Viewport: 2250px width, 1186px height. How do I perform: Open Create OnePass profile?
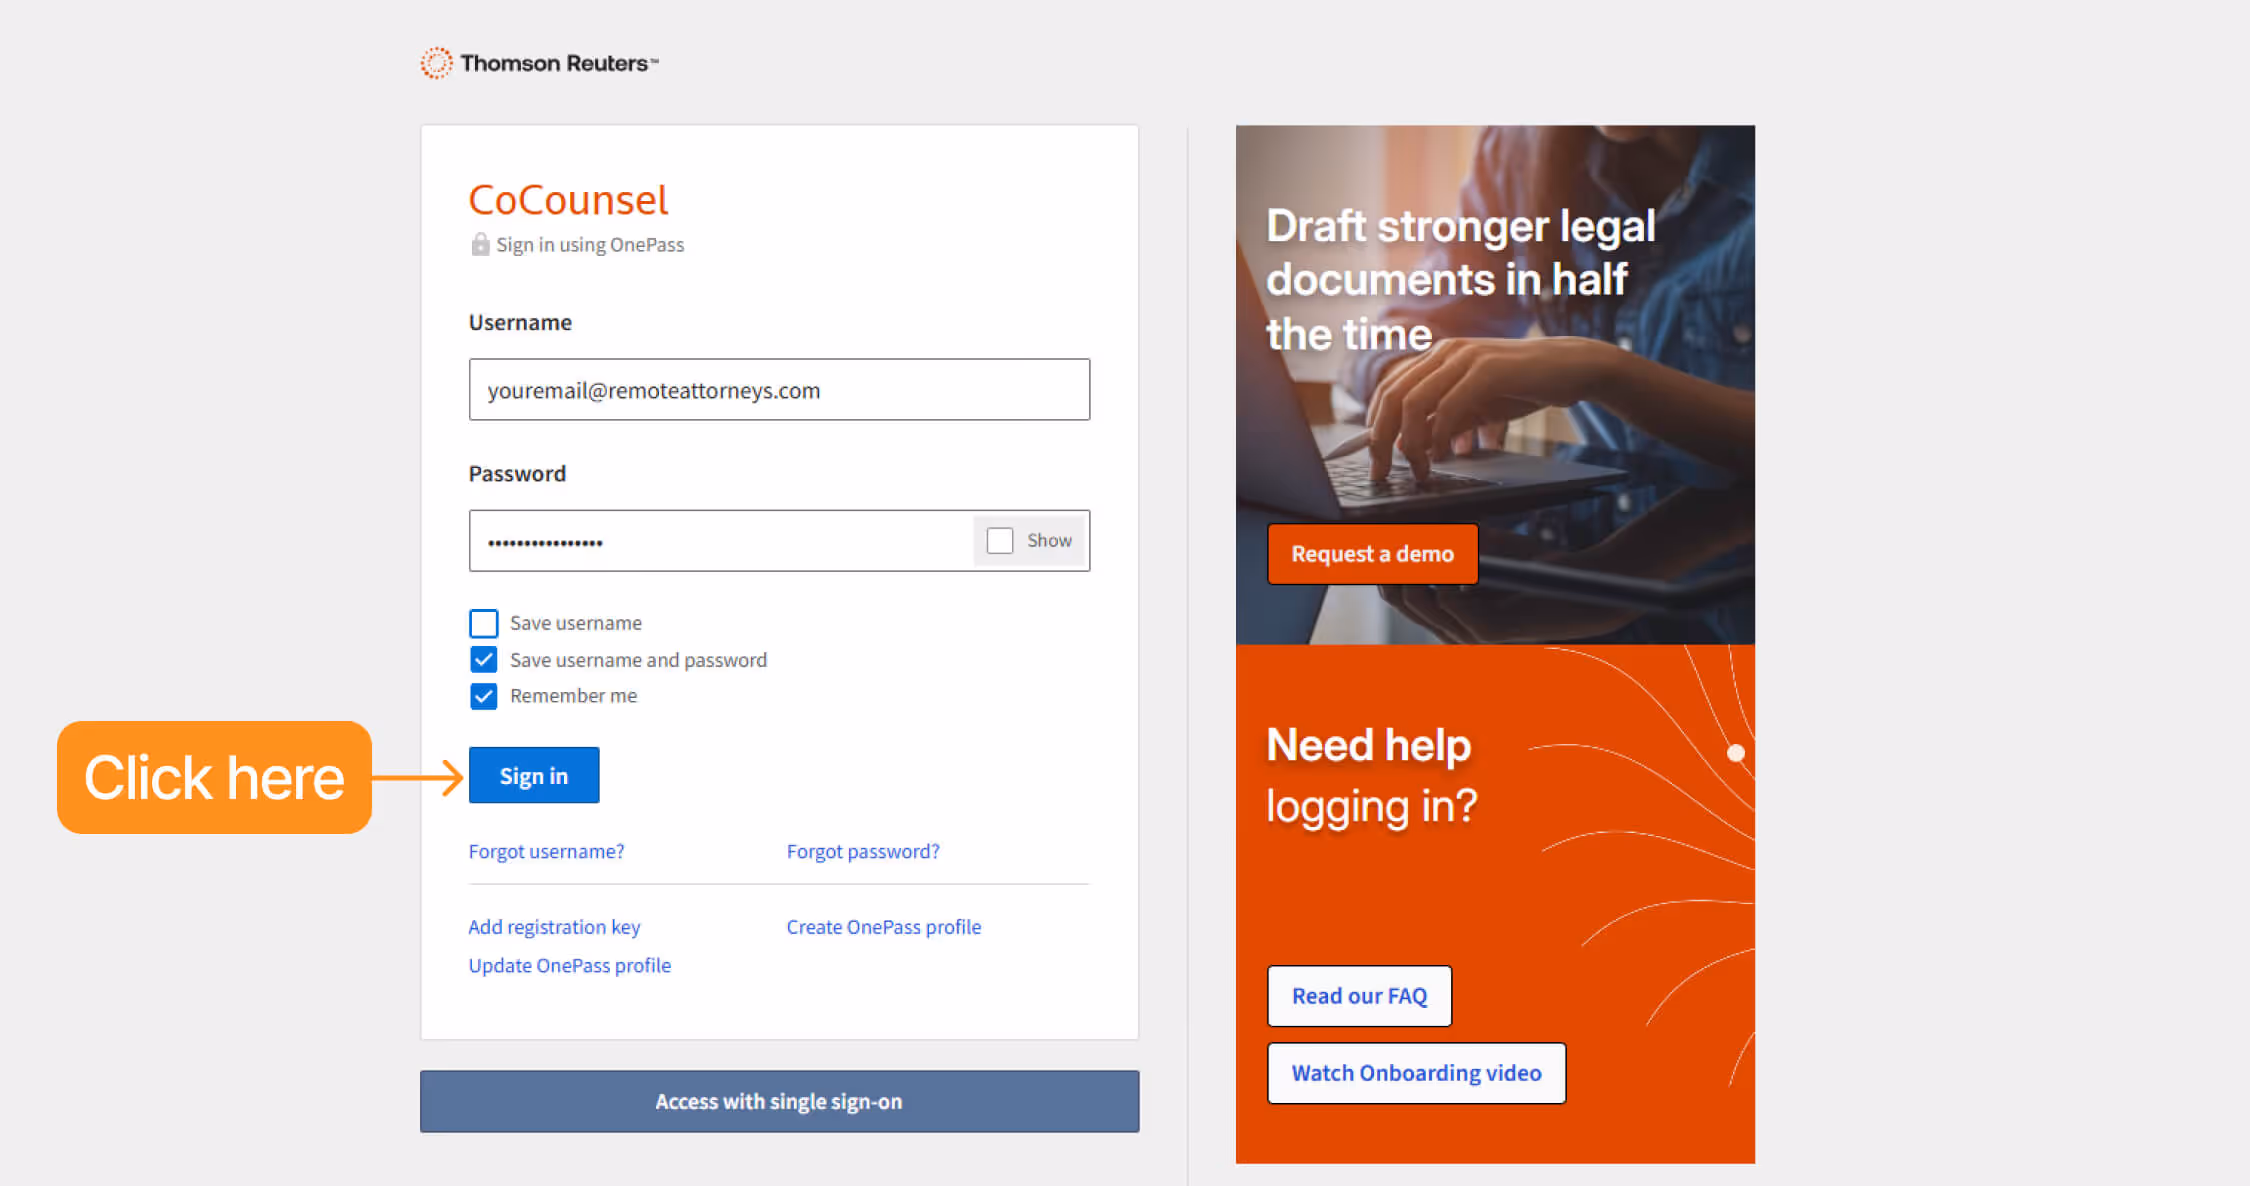point(884,927)
